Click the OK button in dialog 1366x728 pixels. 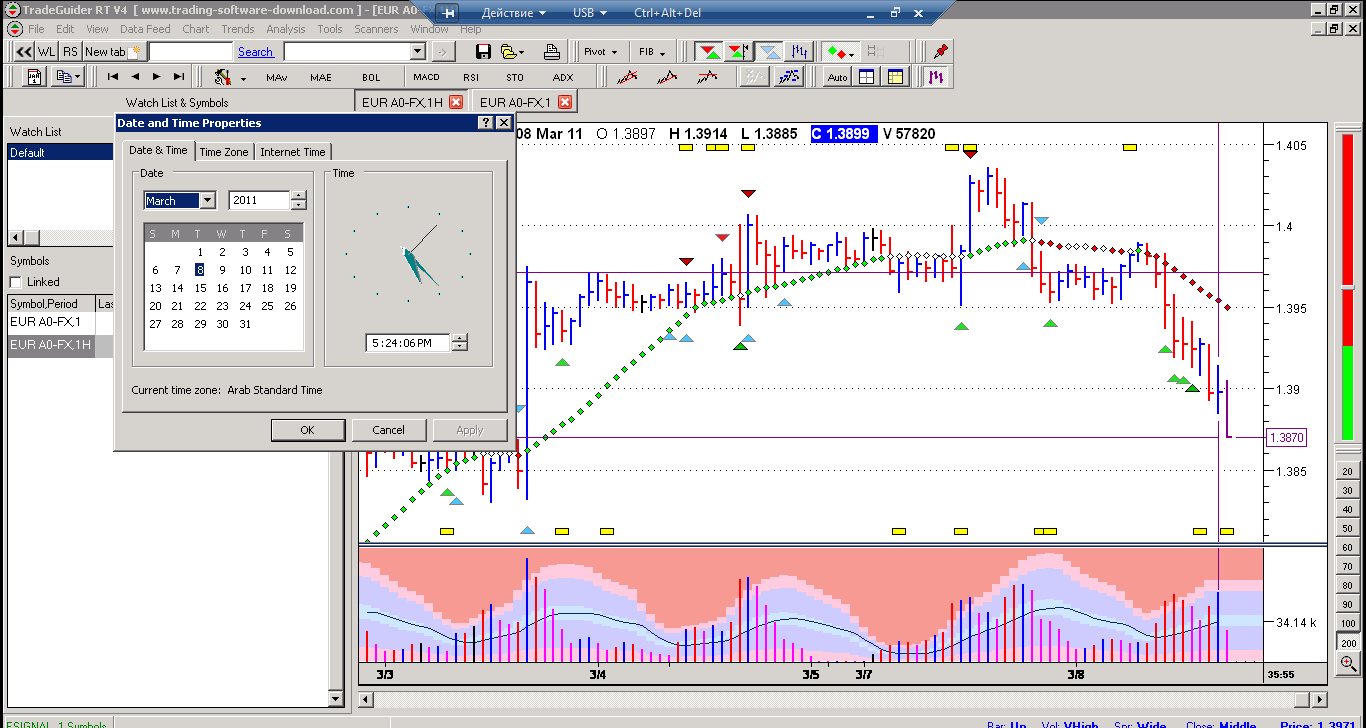pos(308,430)
